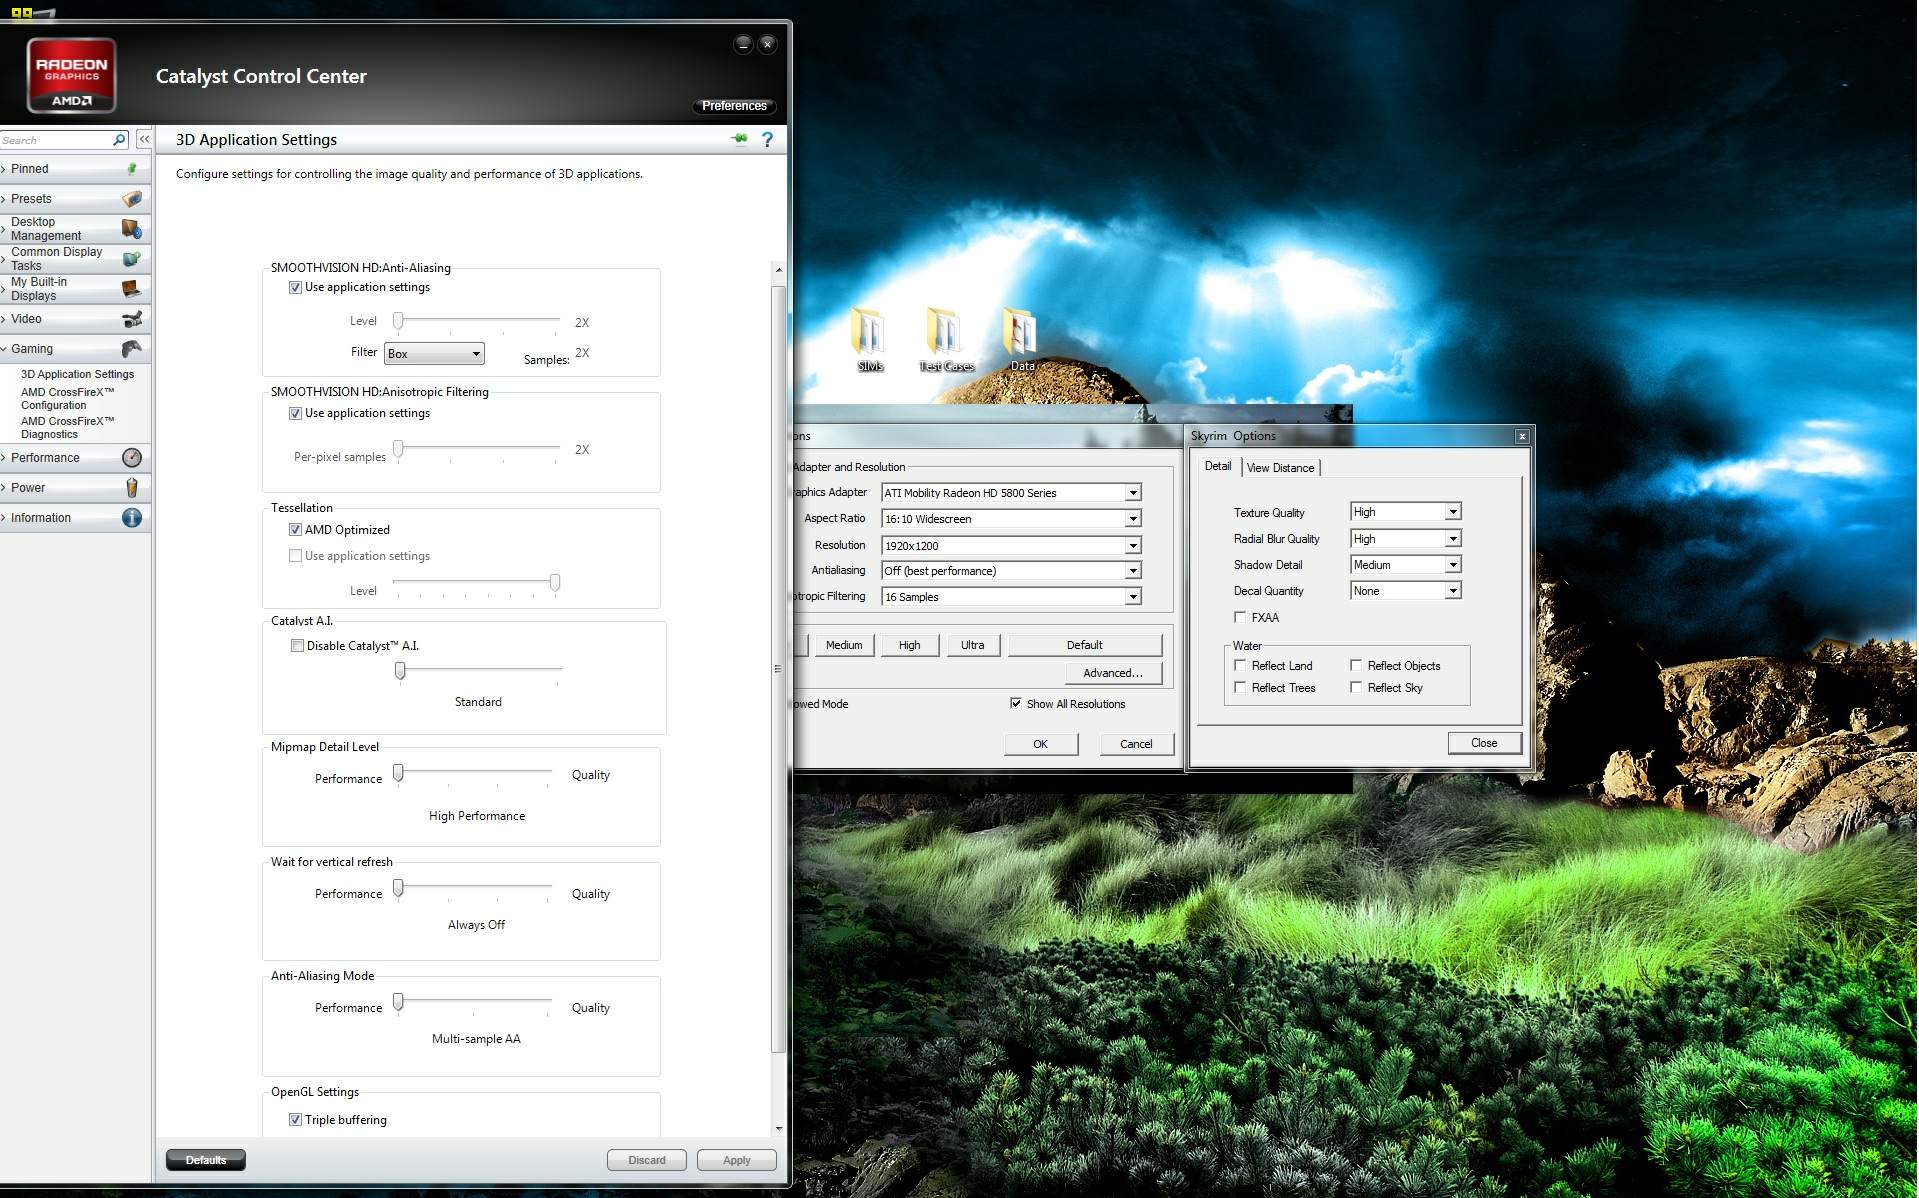This screenshot has width=1919, height=1198.
Task: Click the green pin icon beside Pinned
Action: [x=132, y=169]
